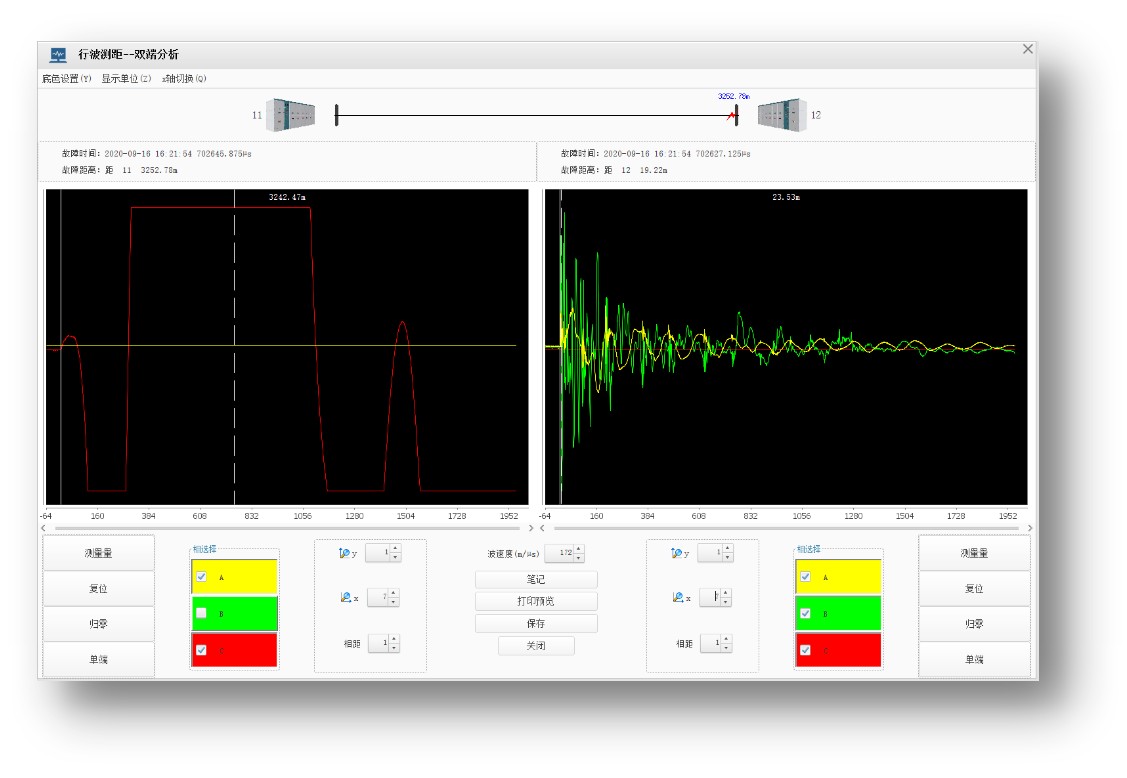The image size is (1127, 778).
Task: Increase station 11 相距 value with up arrow
Action: click(x=394, y=639)
